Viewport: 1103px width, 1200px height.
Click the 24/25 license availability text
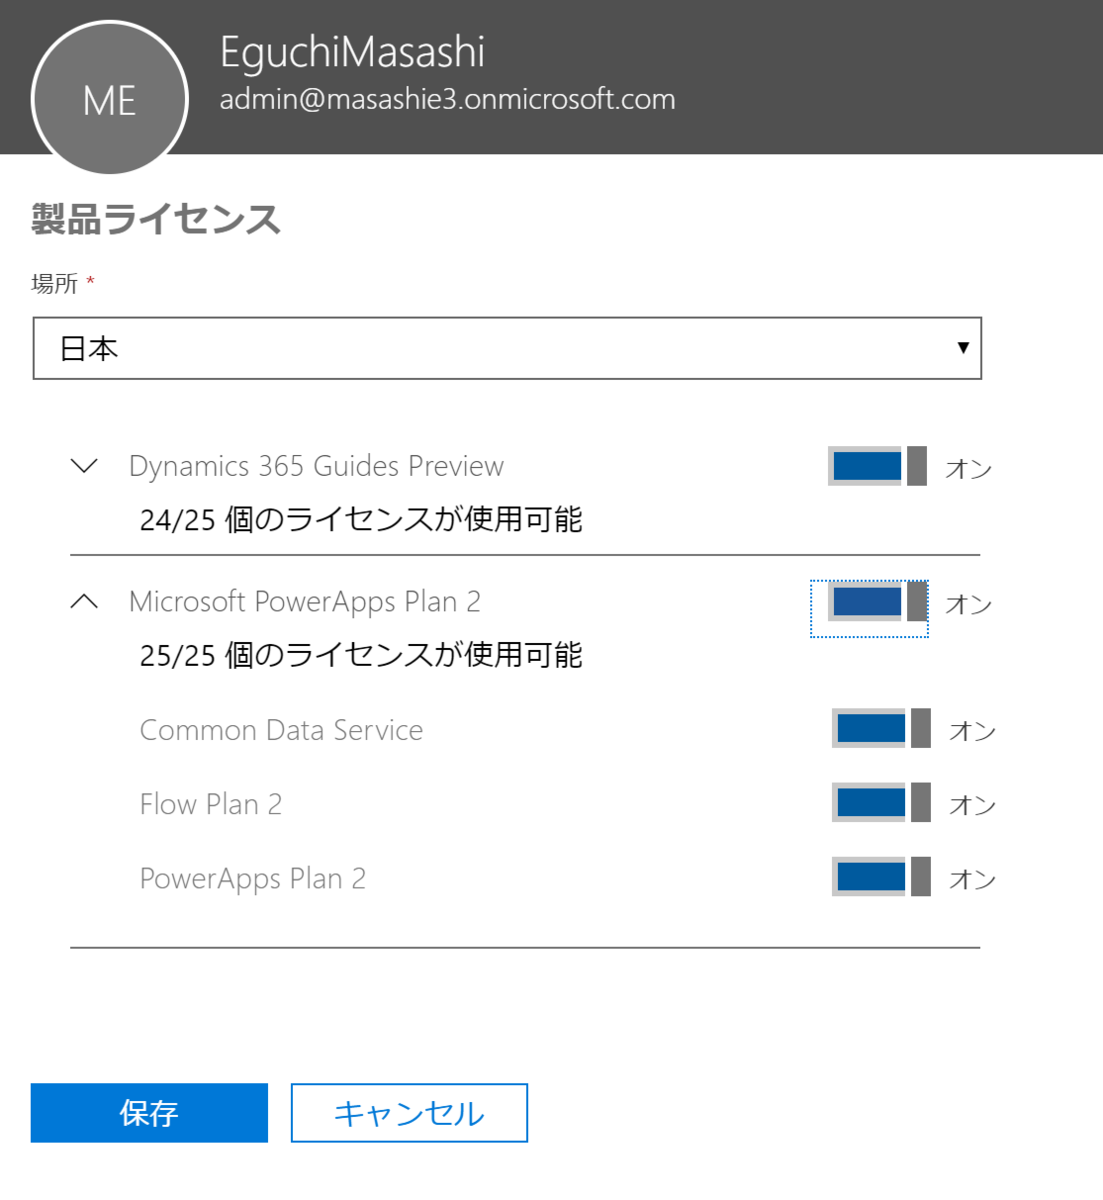click(x=361, y=519)
